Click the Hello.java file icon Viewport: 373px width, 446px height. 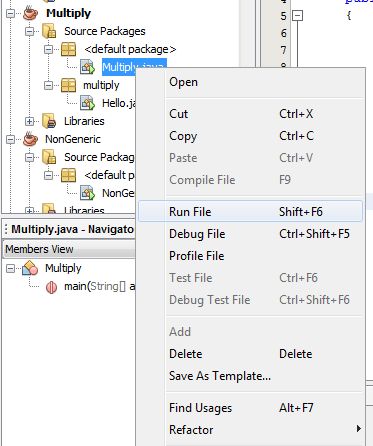point(87,103)
